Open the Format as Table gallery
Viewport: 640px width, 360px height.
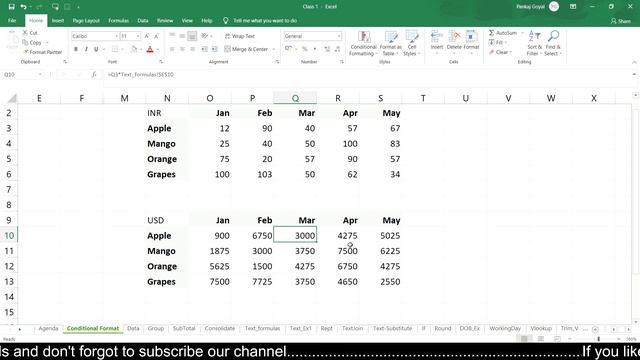(x=390, y=43)
